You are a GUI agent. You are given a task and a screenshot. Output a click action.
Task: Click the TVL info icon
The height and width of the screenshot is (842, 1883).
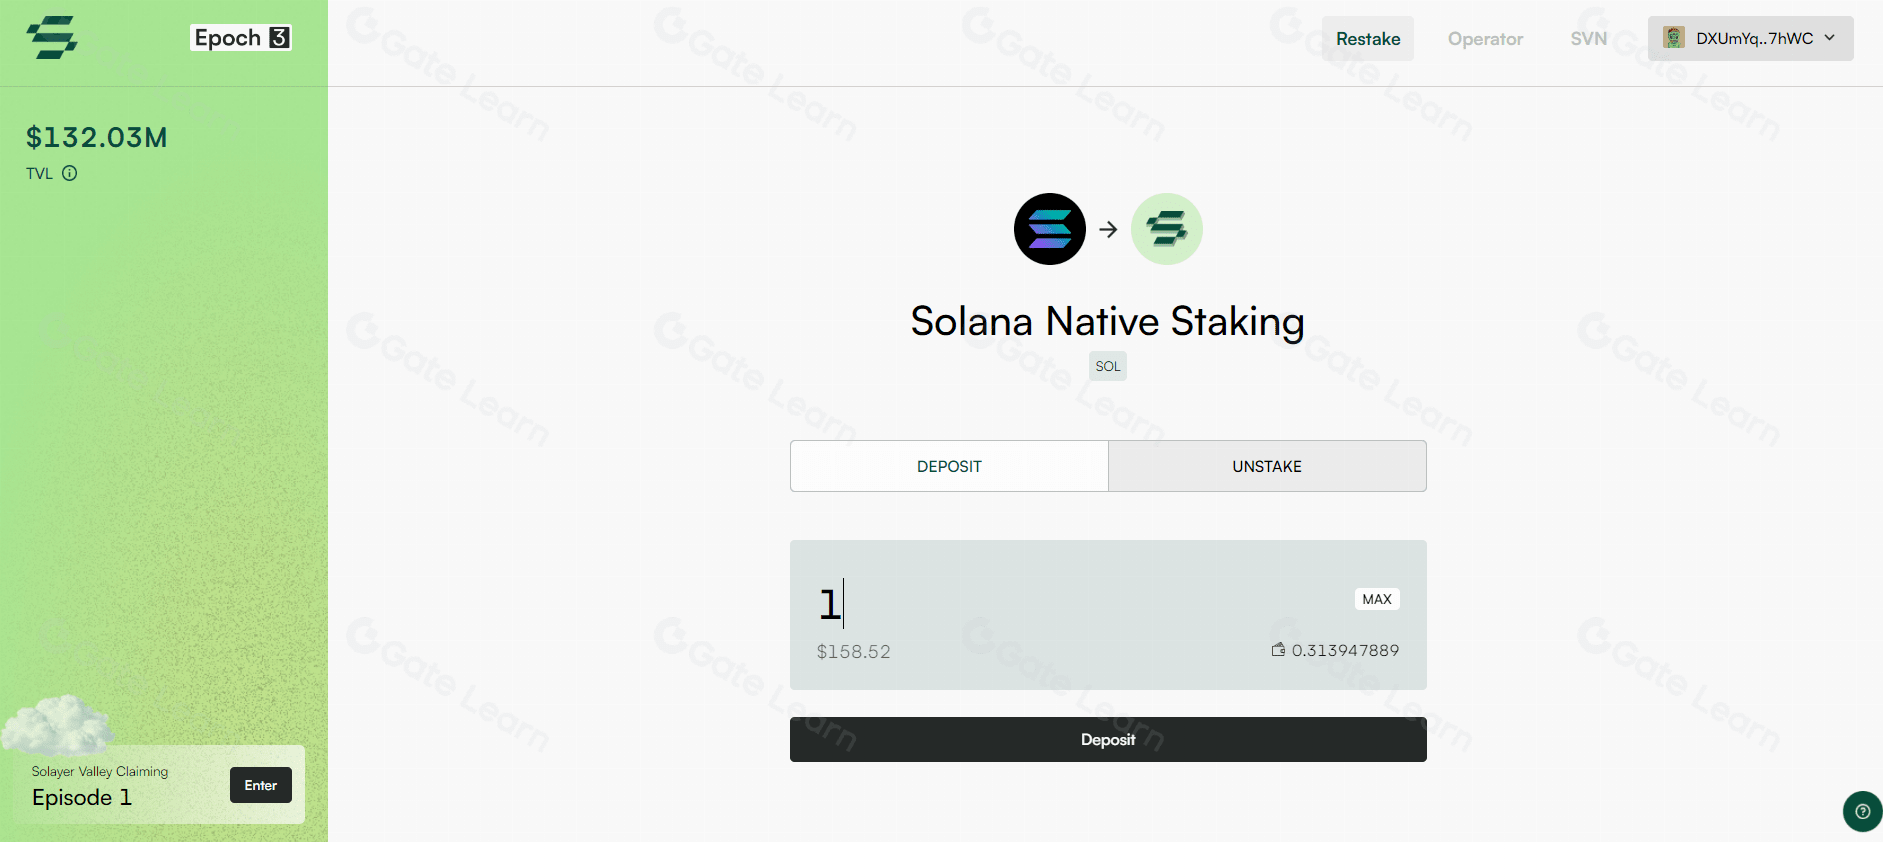pyautogui.click(x=70, y=173)
